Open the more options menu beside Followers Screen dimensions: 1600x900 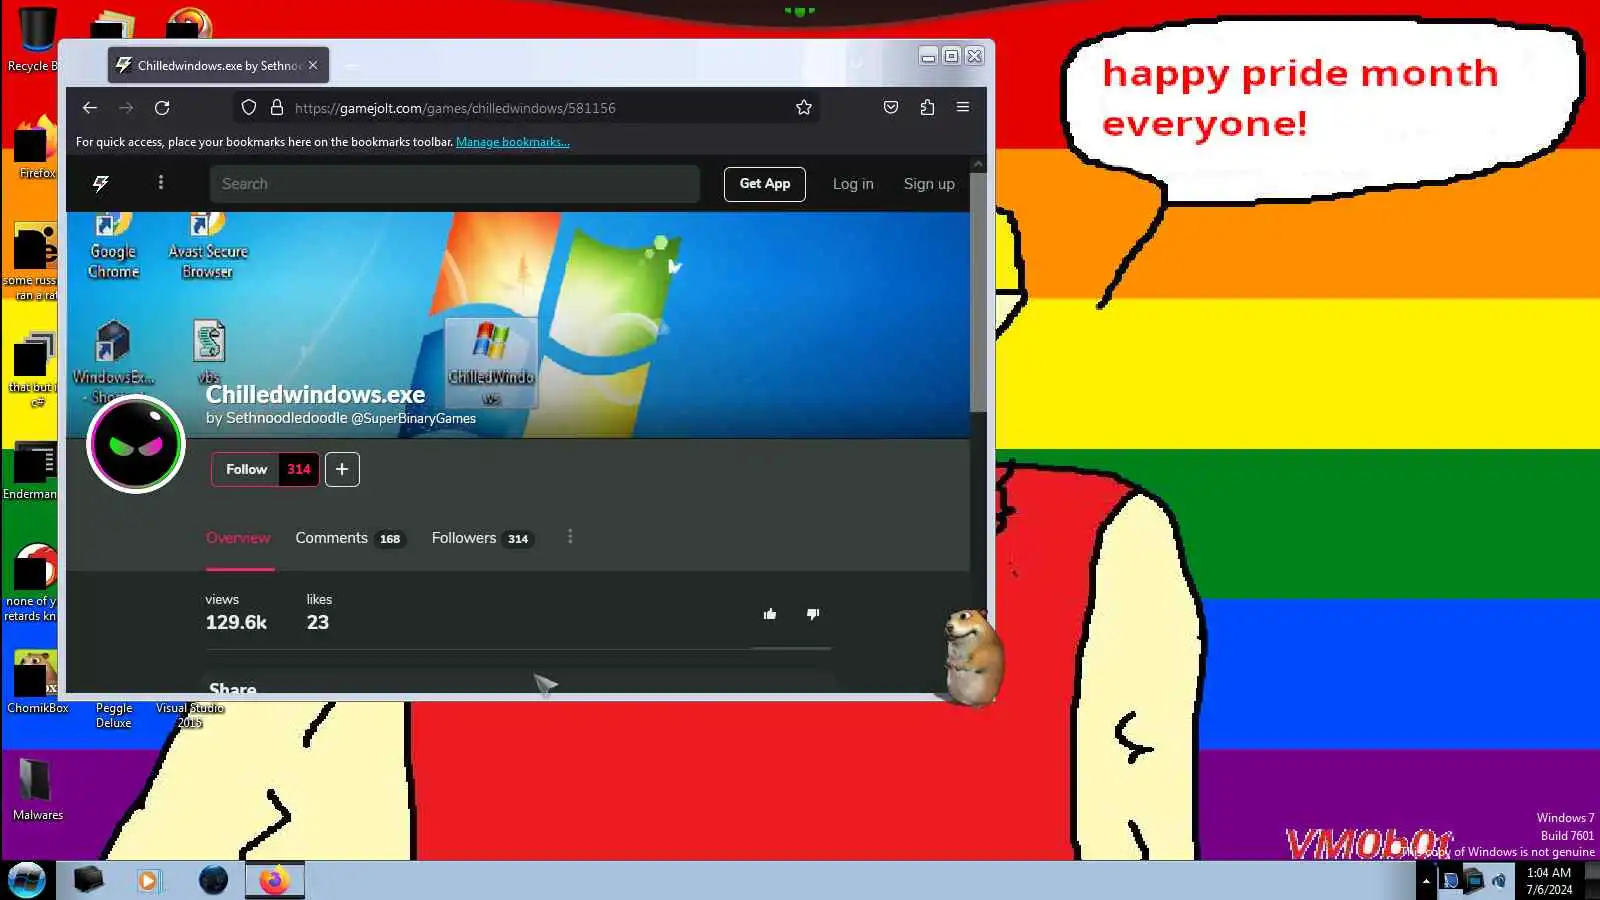click(570, 537)
